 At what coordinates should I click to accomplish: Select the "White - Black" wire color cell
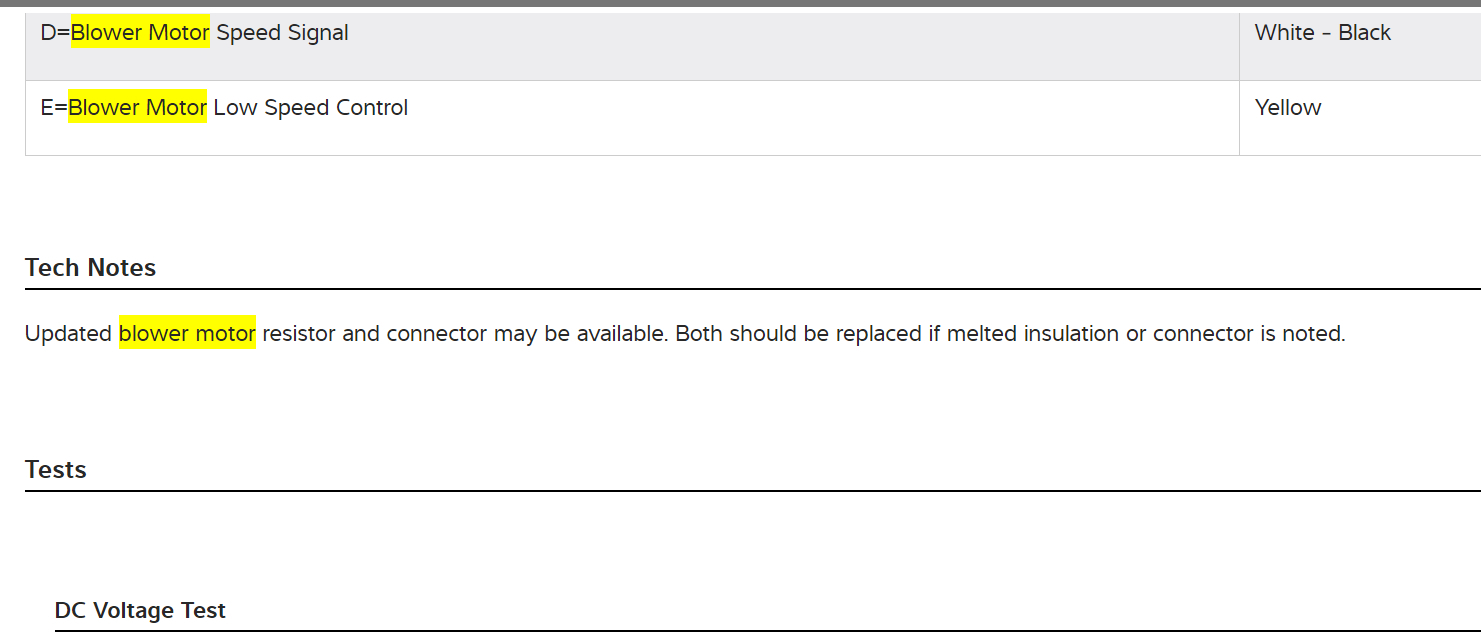1322,33
